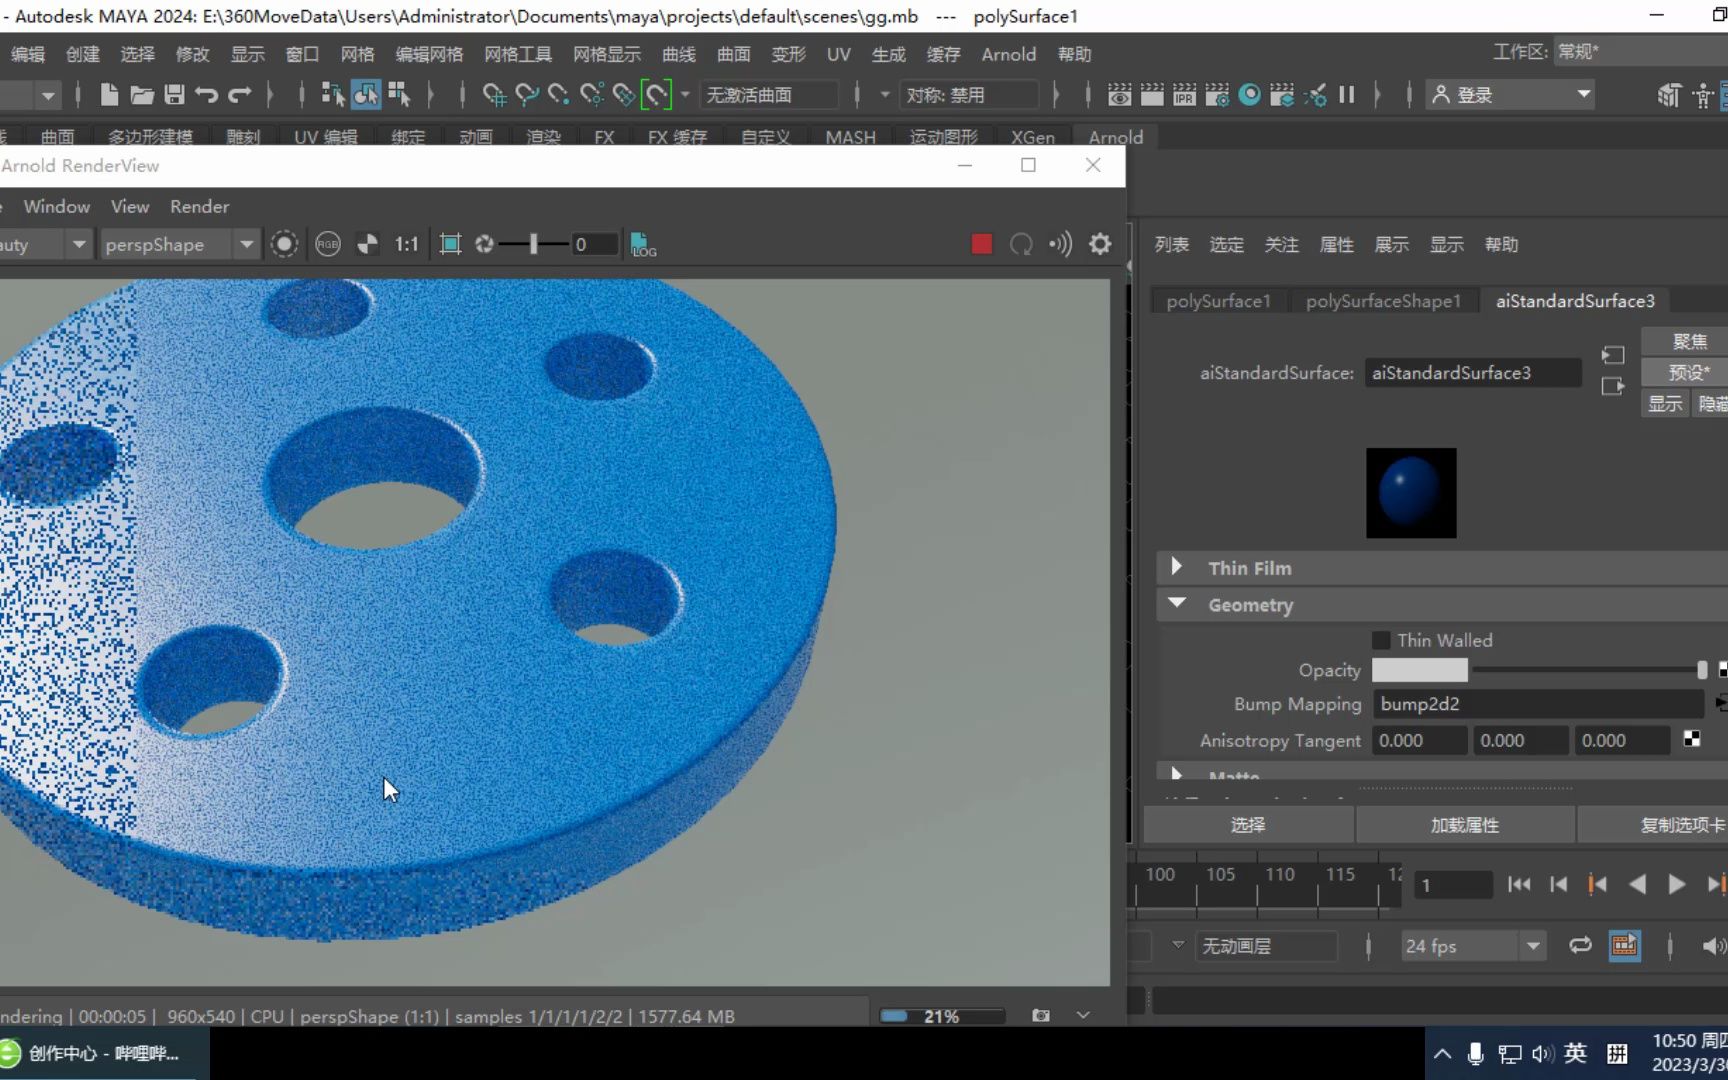Click the RenderView audio/broadcast icon

pos(1060,244)
